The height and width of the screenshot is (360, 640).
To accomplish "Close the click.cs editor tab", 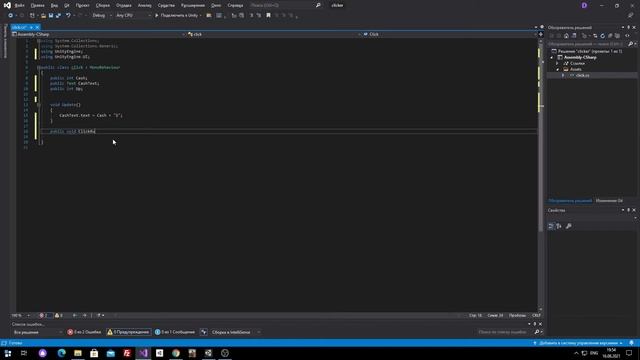I will pyautogui.click(x=37, y=27).
